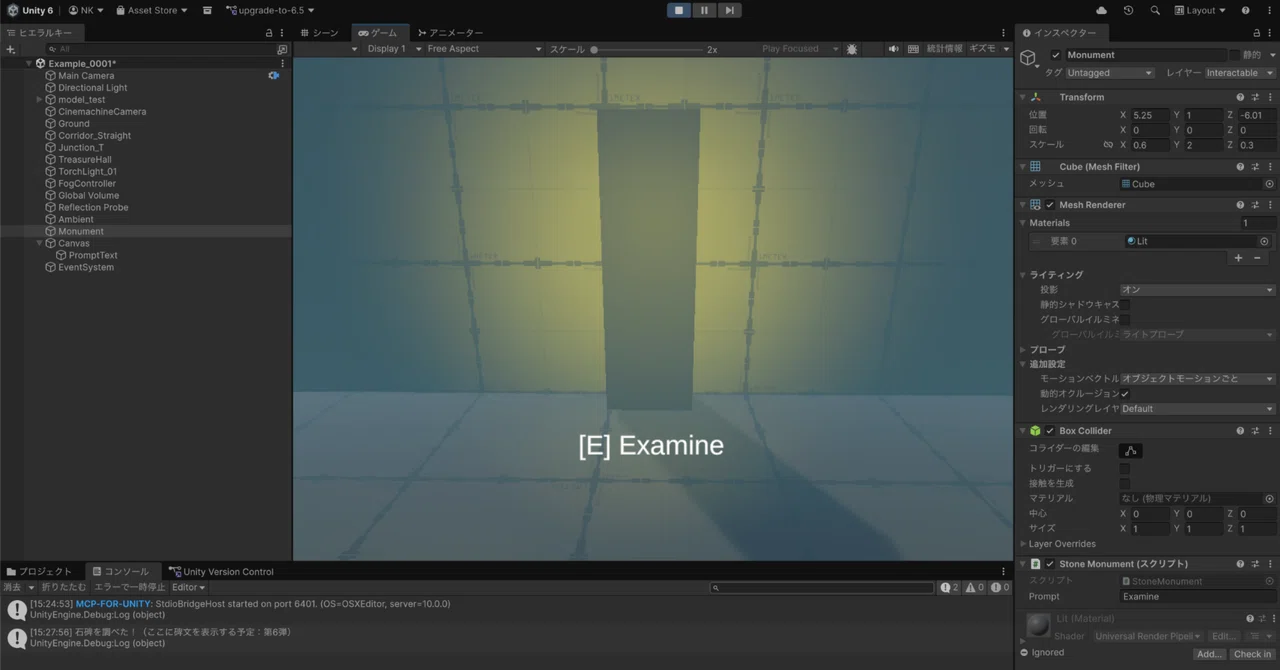Pause the running game

tap(704, 10)
